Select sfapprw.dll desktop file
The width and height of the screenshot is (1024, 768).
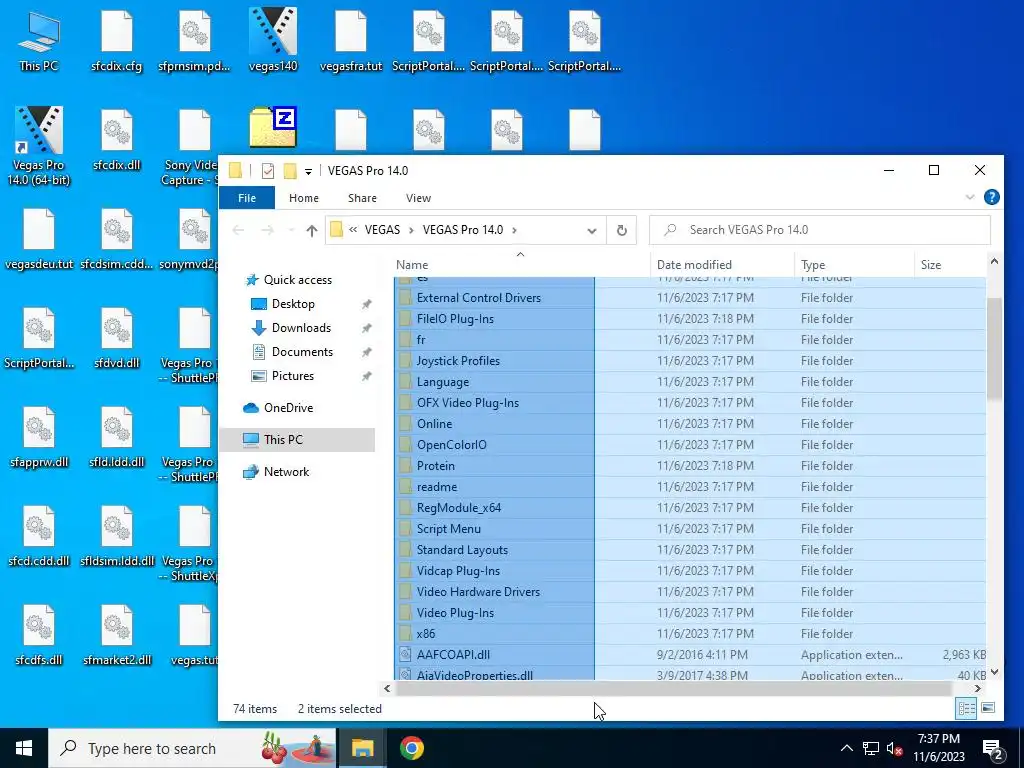(39, 438)
